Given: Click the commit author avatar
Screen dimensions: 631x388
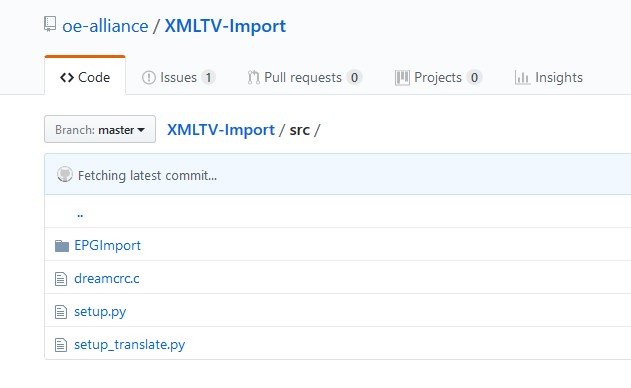Looking at the screenshot, I should coord(65,174).
